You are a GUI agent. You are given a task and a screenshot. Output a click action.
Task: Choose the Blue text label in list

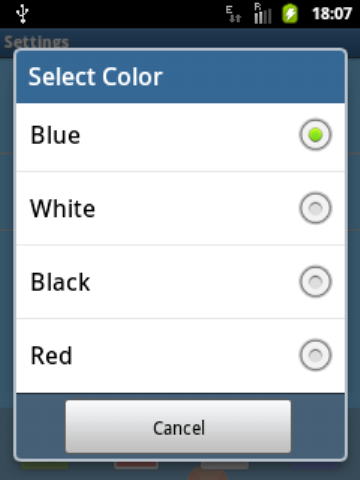point(55,135)
